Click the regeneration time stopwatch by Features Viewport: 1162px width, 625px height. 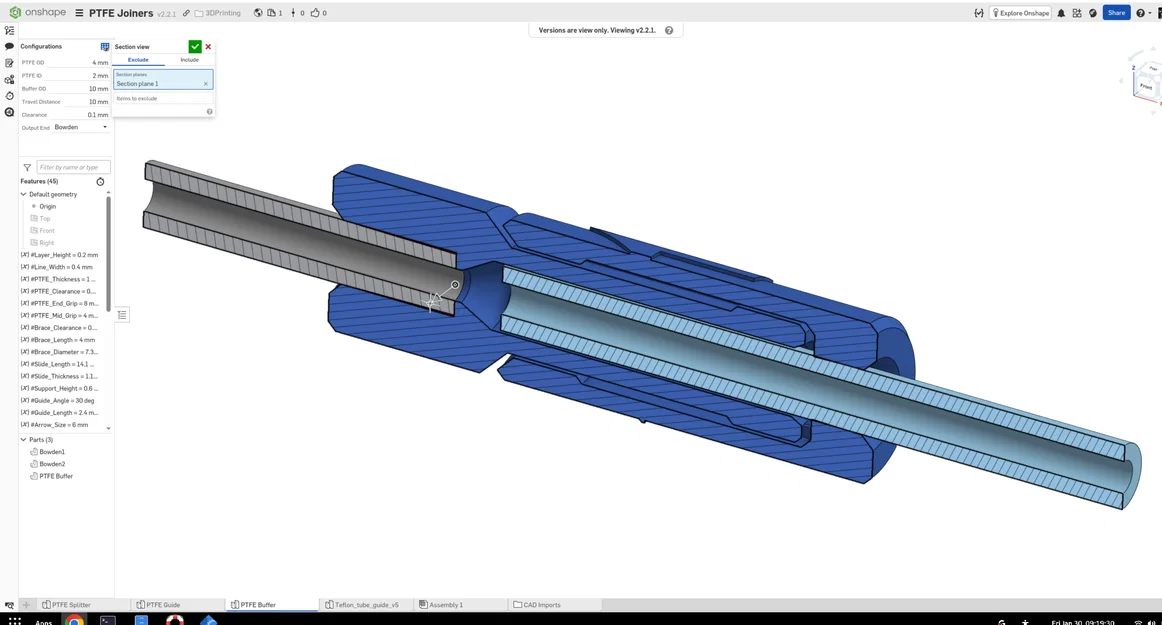100,182
